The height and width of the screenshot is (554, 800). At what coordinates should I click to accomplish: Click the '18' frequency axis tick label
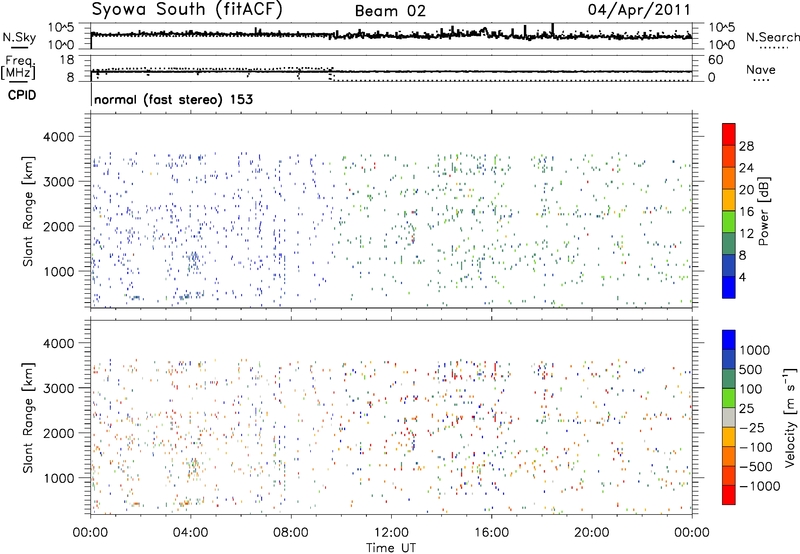click(x=67, y=60)
